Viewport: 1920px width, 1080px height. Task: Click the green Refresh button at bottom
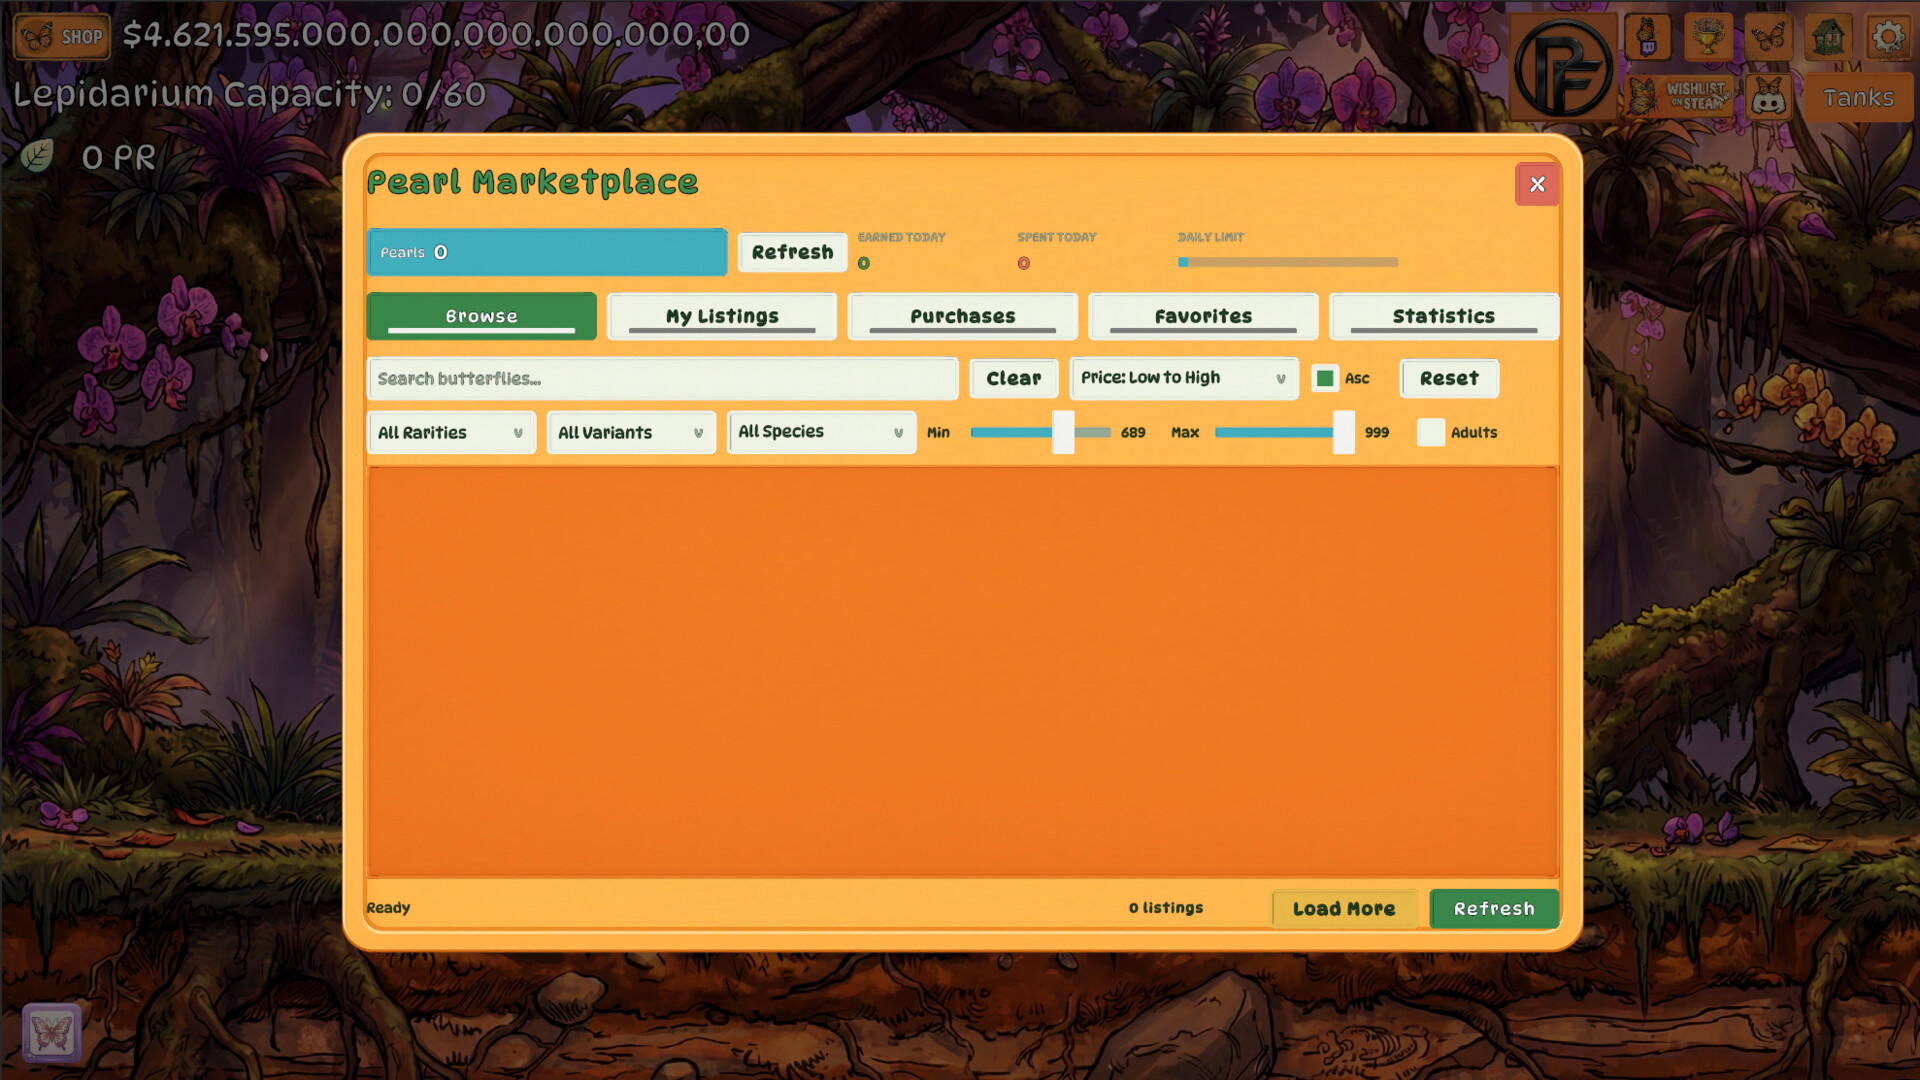click(1494, 908)
